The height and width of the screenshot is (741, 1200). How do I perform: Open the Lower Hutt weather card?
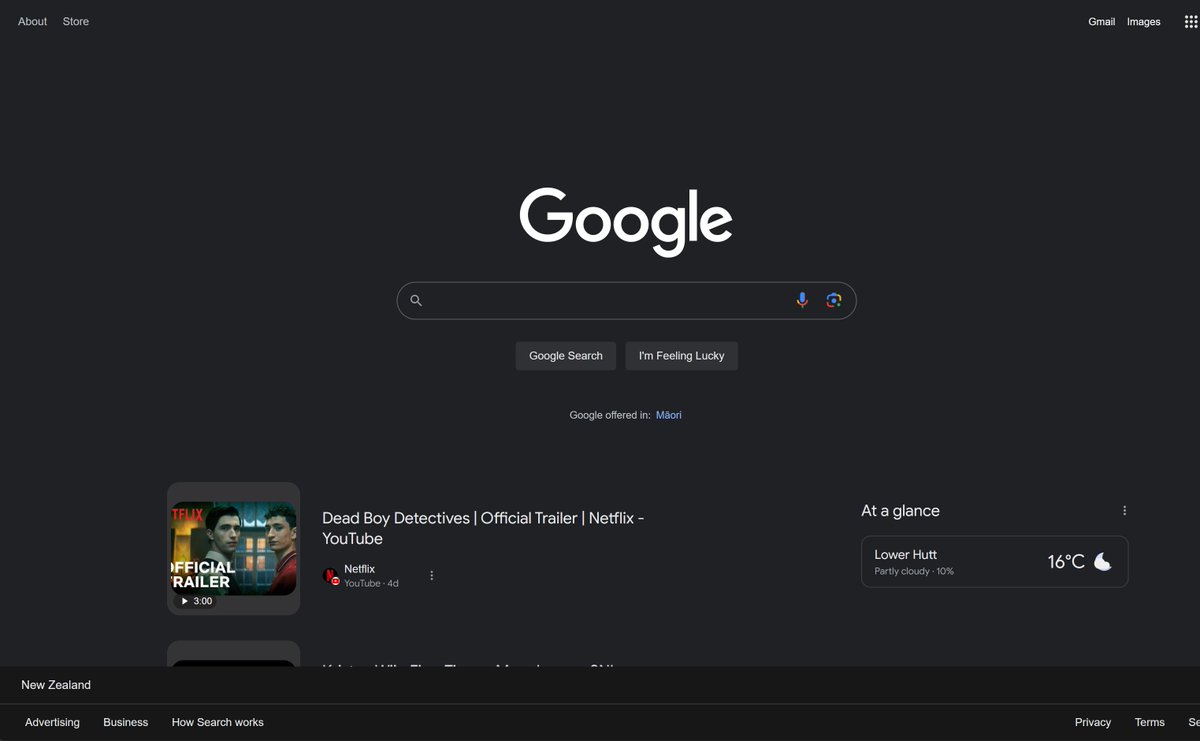tap(995, 562)
